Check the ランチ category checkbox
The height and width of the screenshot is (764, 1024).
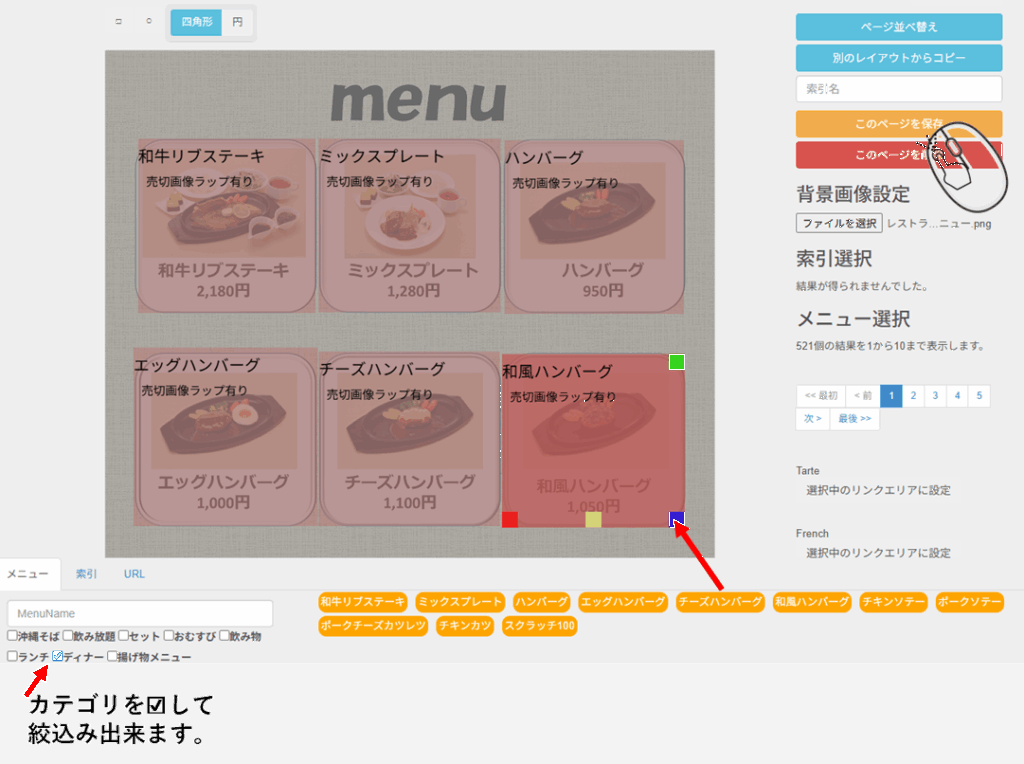[x=13, y=656]
